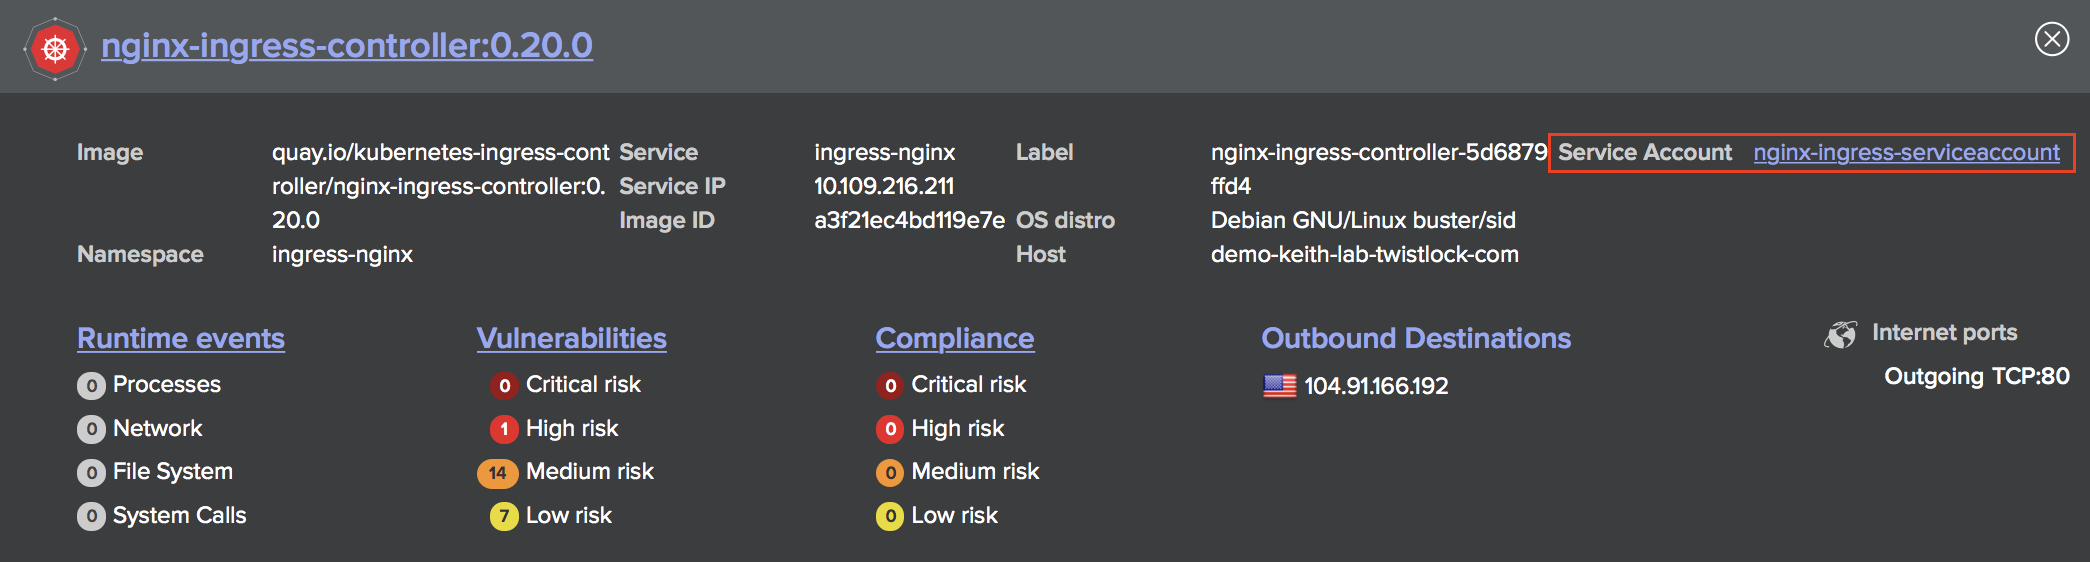Viewport: 2090px width, 562px height.
Task: Click the OS distro value Debian GNU/Linux buster/sid
Action: click(x=1363, y=220)
